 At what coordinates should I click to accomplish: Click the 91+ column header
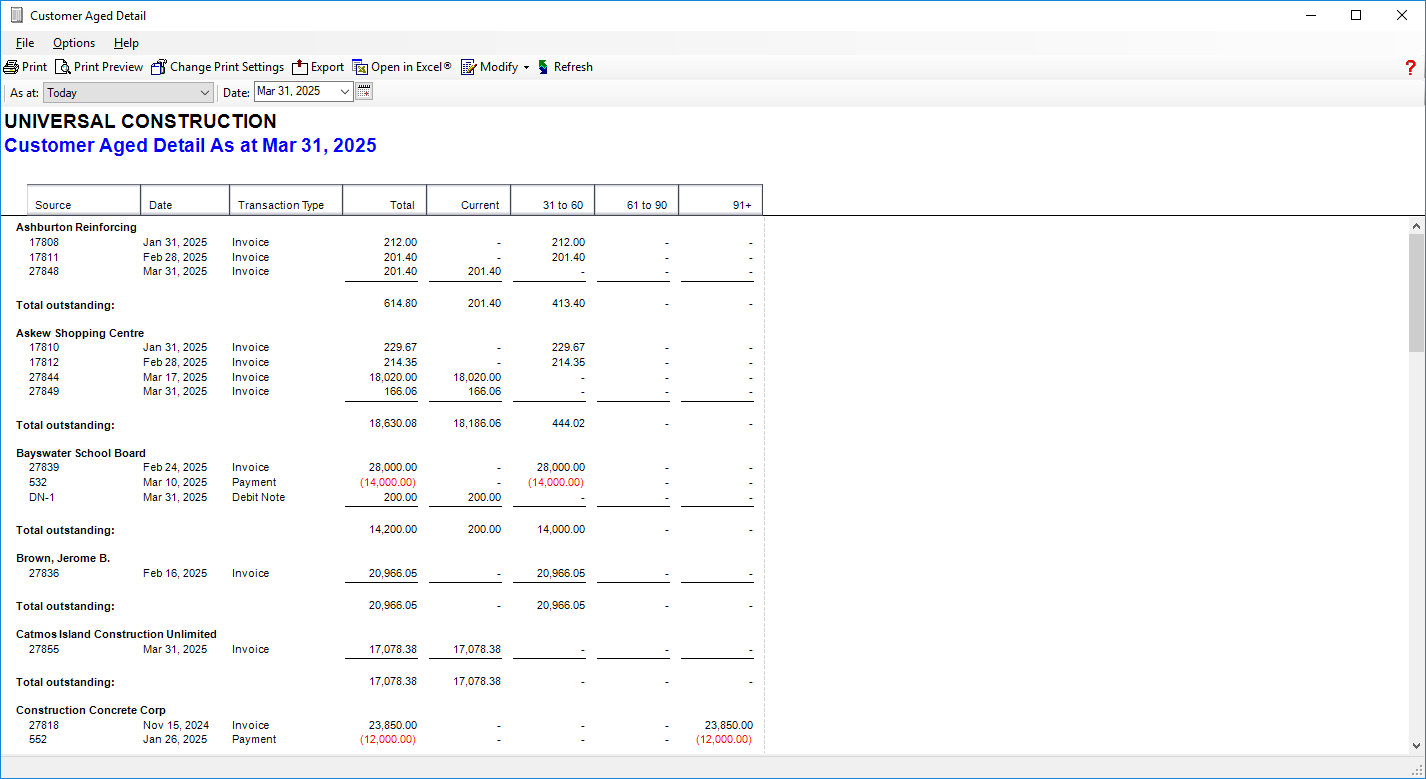721,199
